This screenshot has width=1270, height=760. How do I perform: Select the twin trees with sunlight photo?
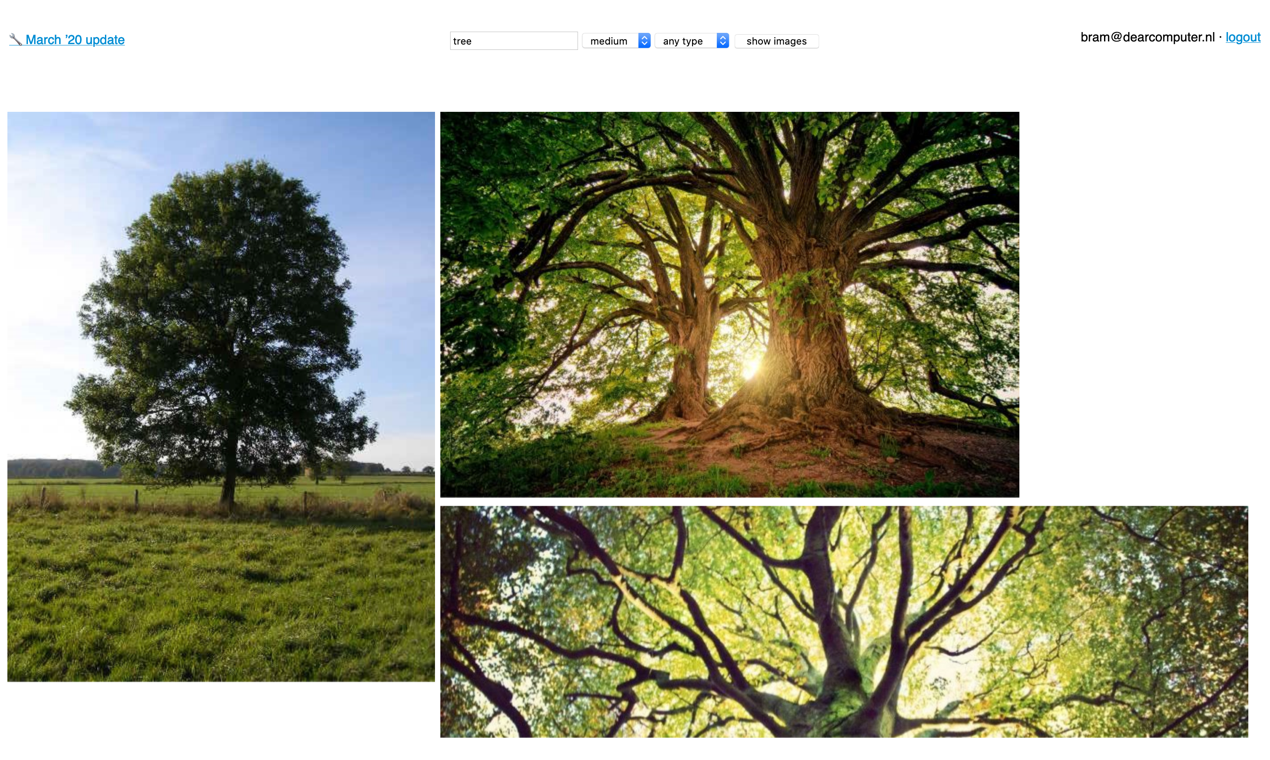click(x=729, y=304)
